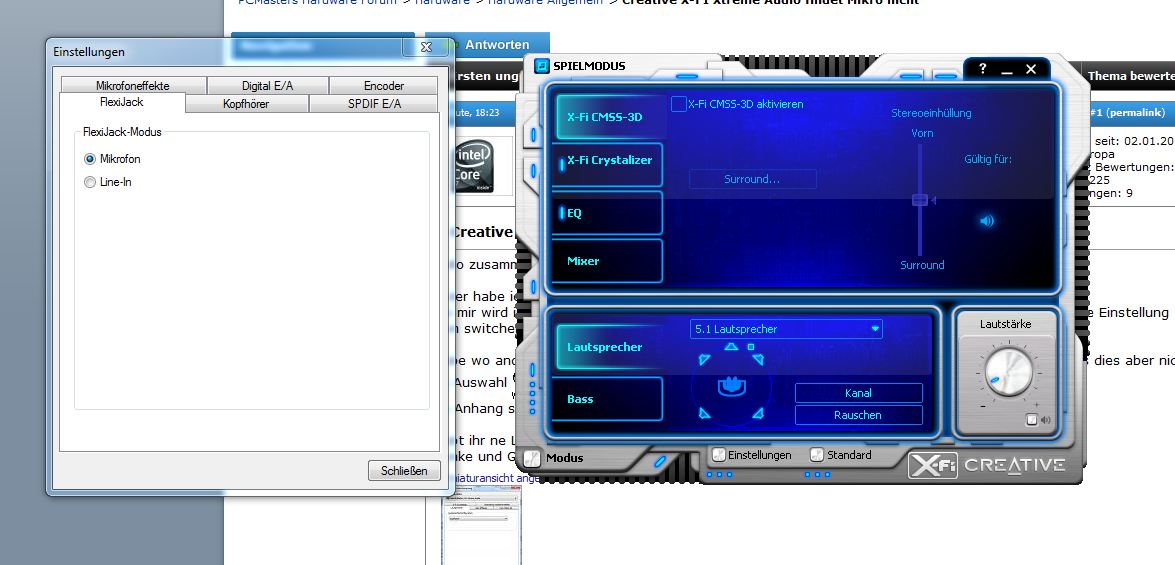Click the Lautstärke volume knob
This screenshot has width=1175, height=565.
[x=1008, y=373]
